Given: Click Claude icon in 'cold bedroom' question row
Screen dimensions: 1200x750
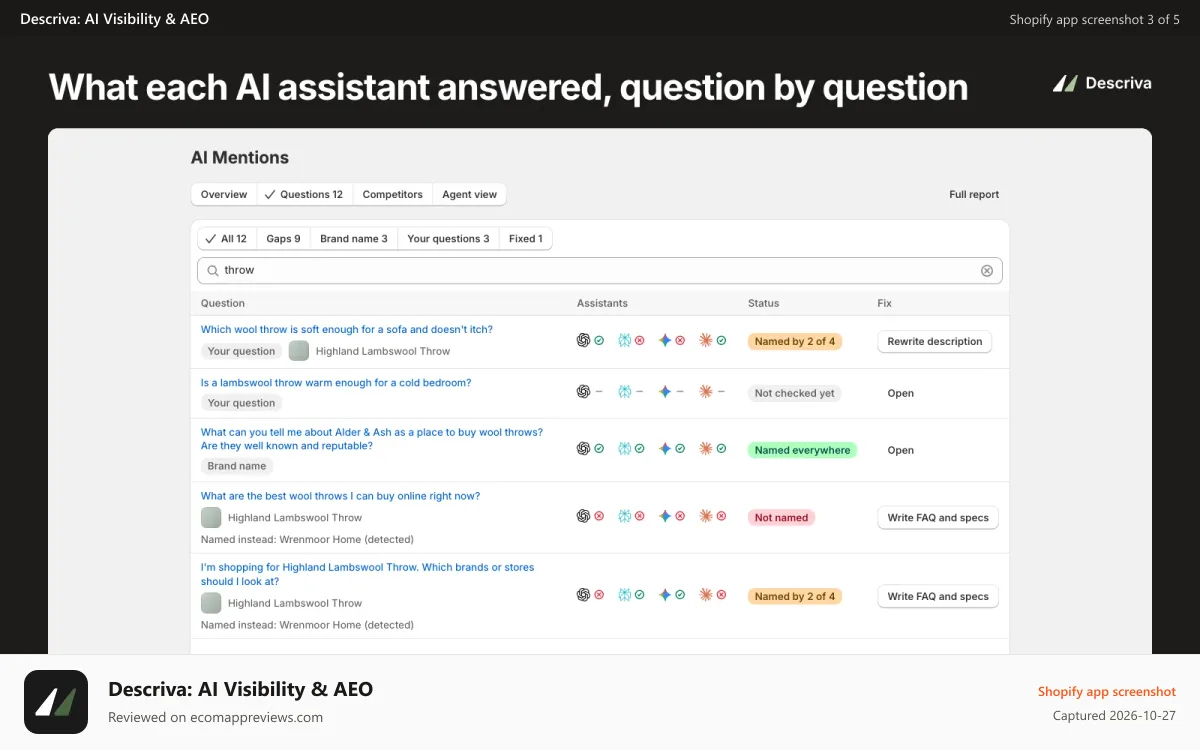Looking at the screenshot, I should click(706, 392).
